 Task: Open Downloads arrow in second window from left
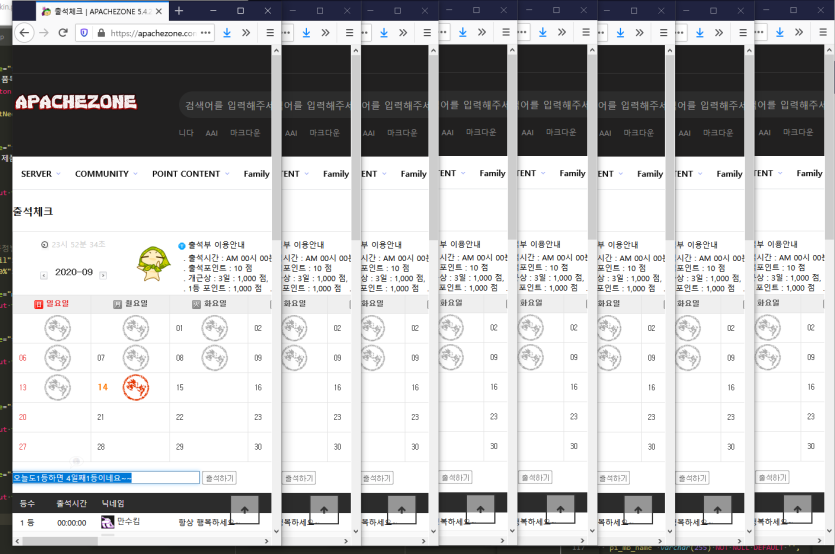(306, 33)
